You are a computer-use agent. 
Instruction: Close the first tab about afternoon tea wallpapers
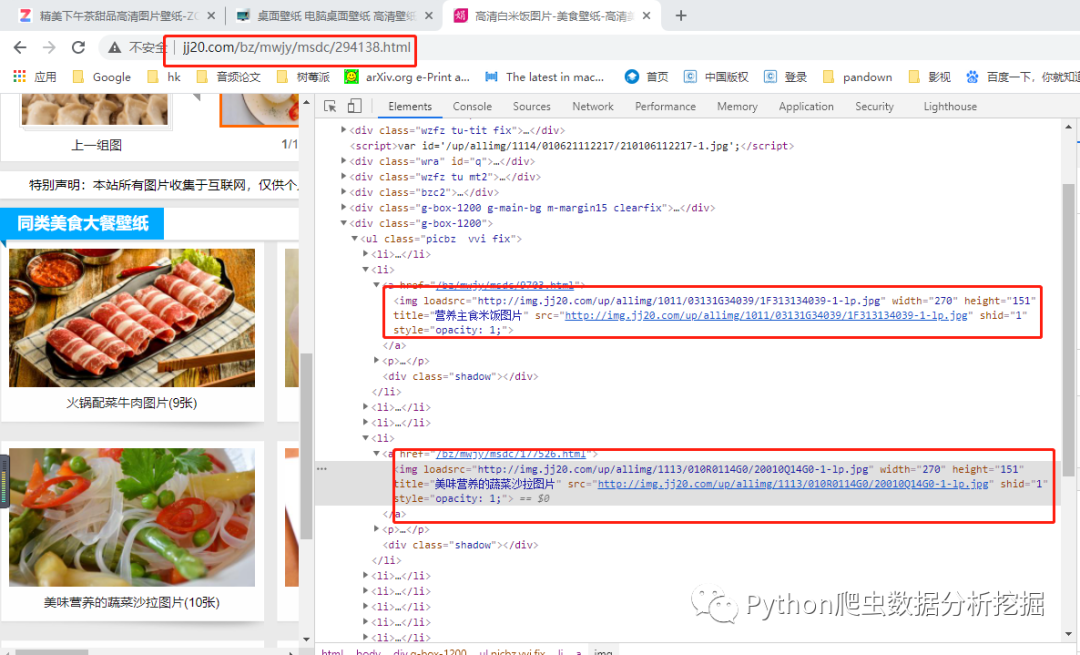pyautogui.click(x=211, y=16)
